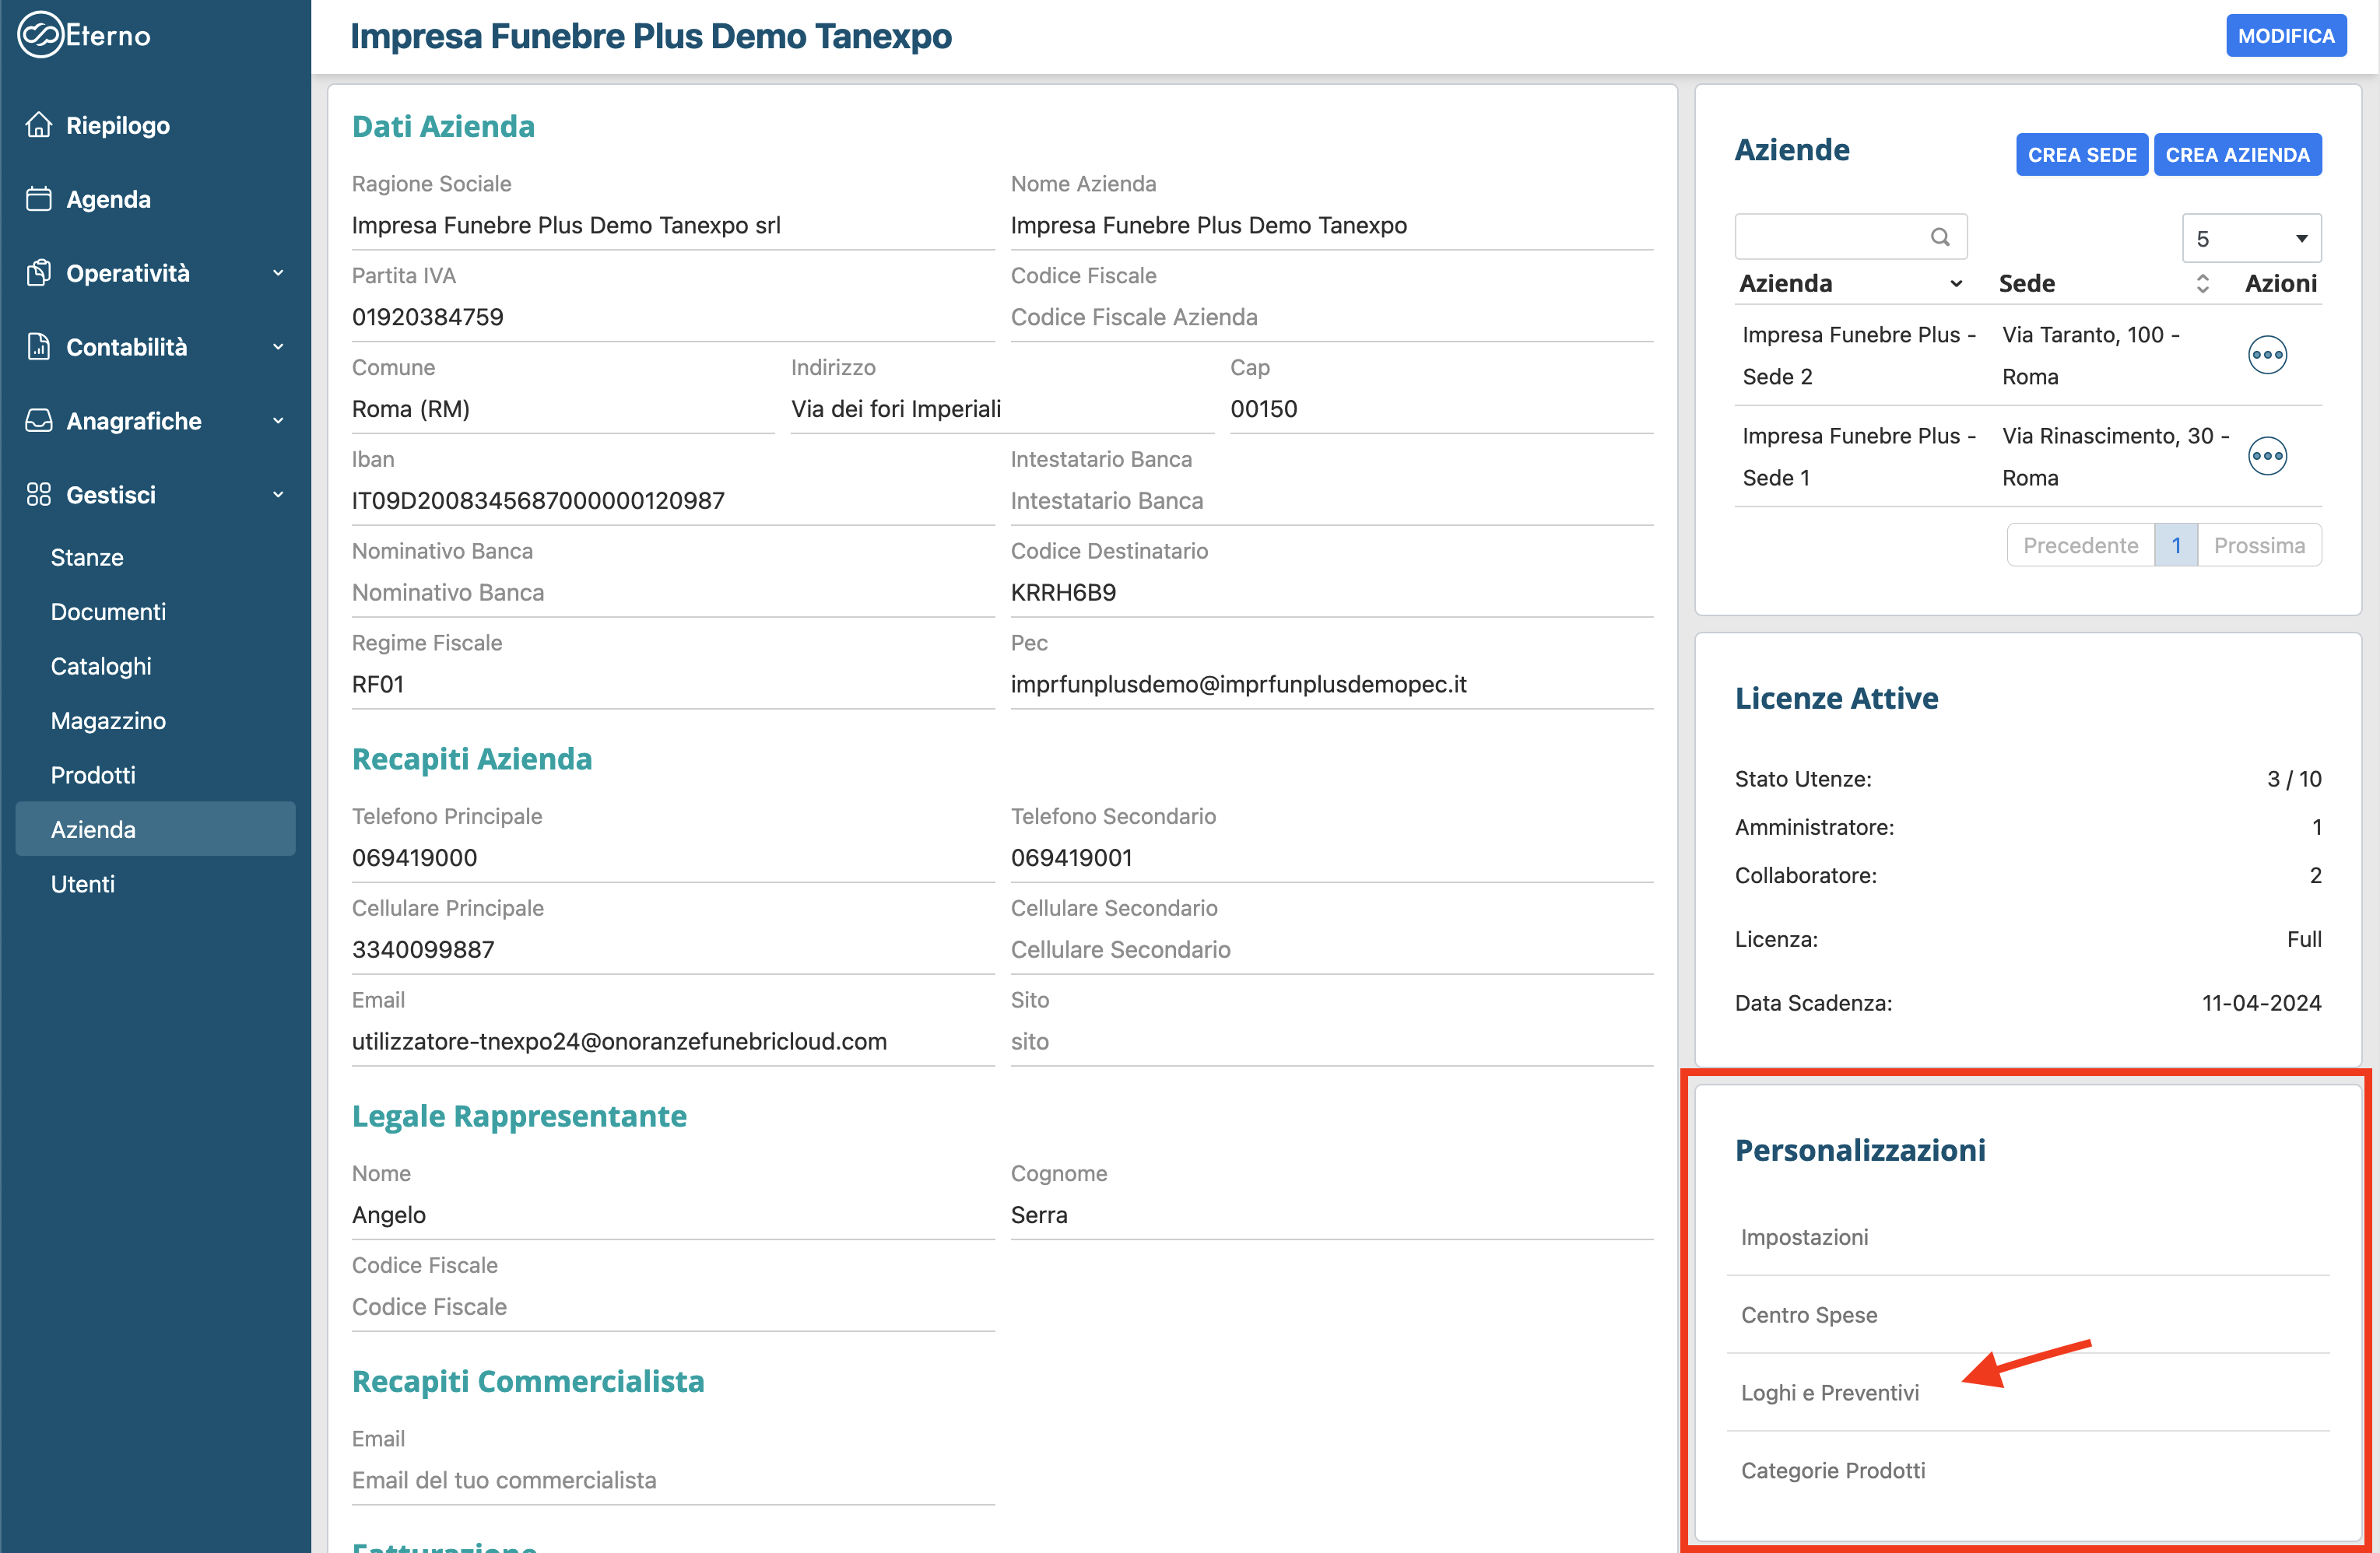
Task: Click the Operatività clipboard icon
Action: tap(39, 273)
